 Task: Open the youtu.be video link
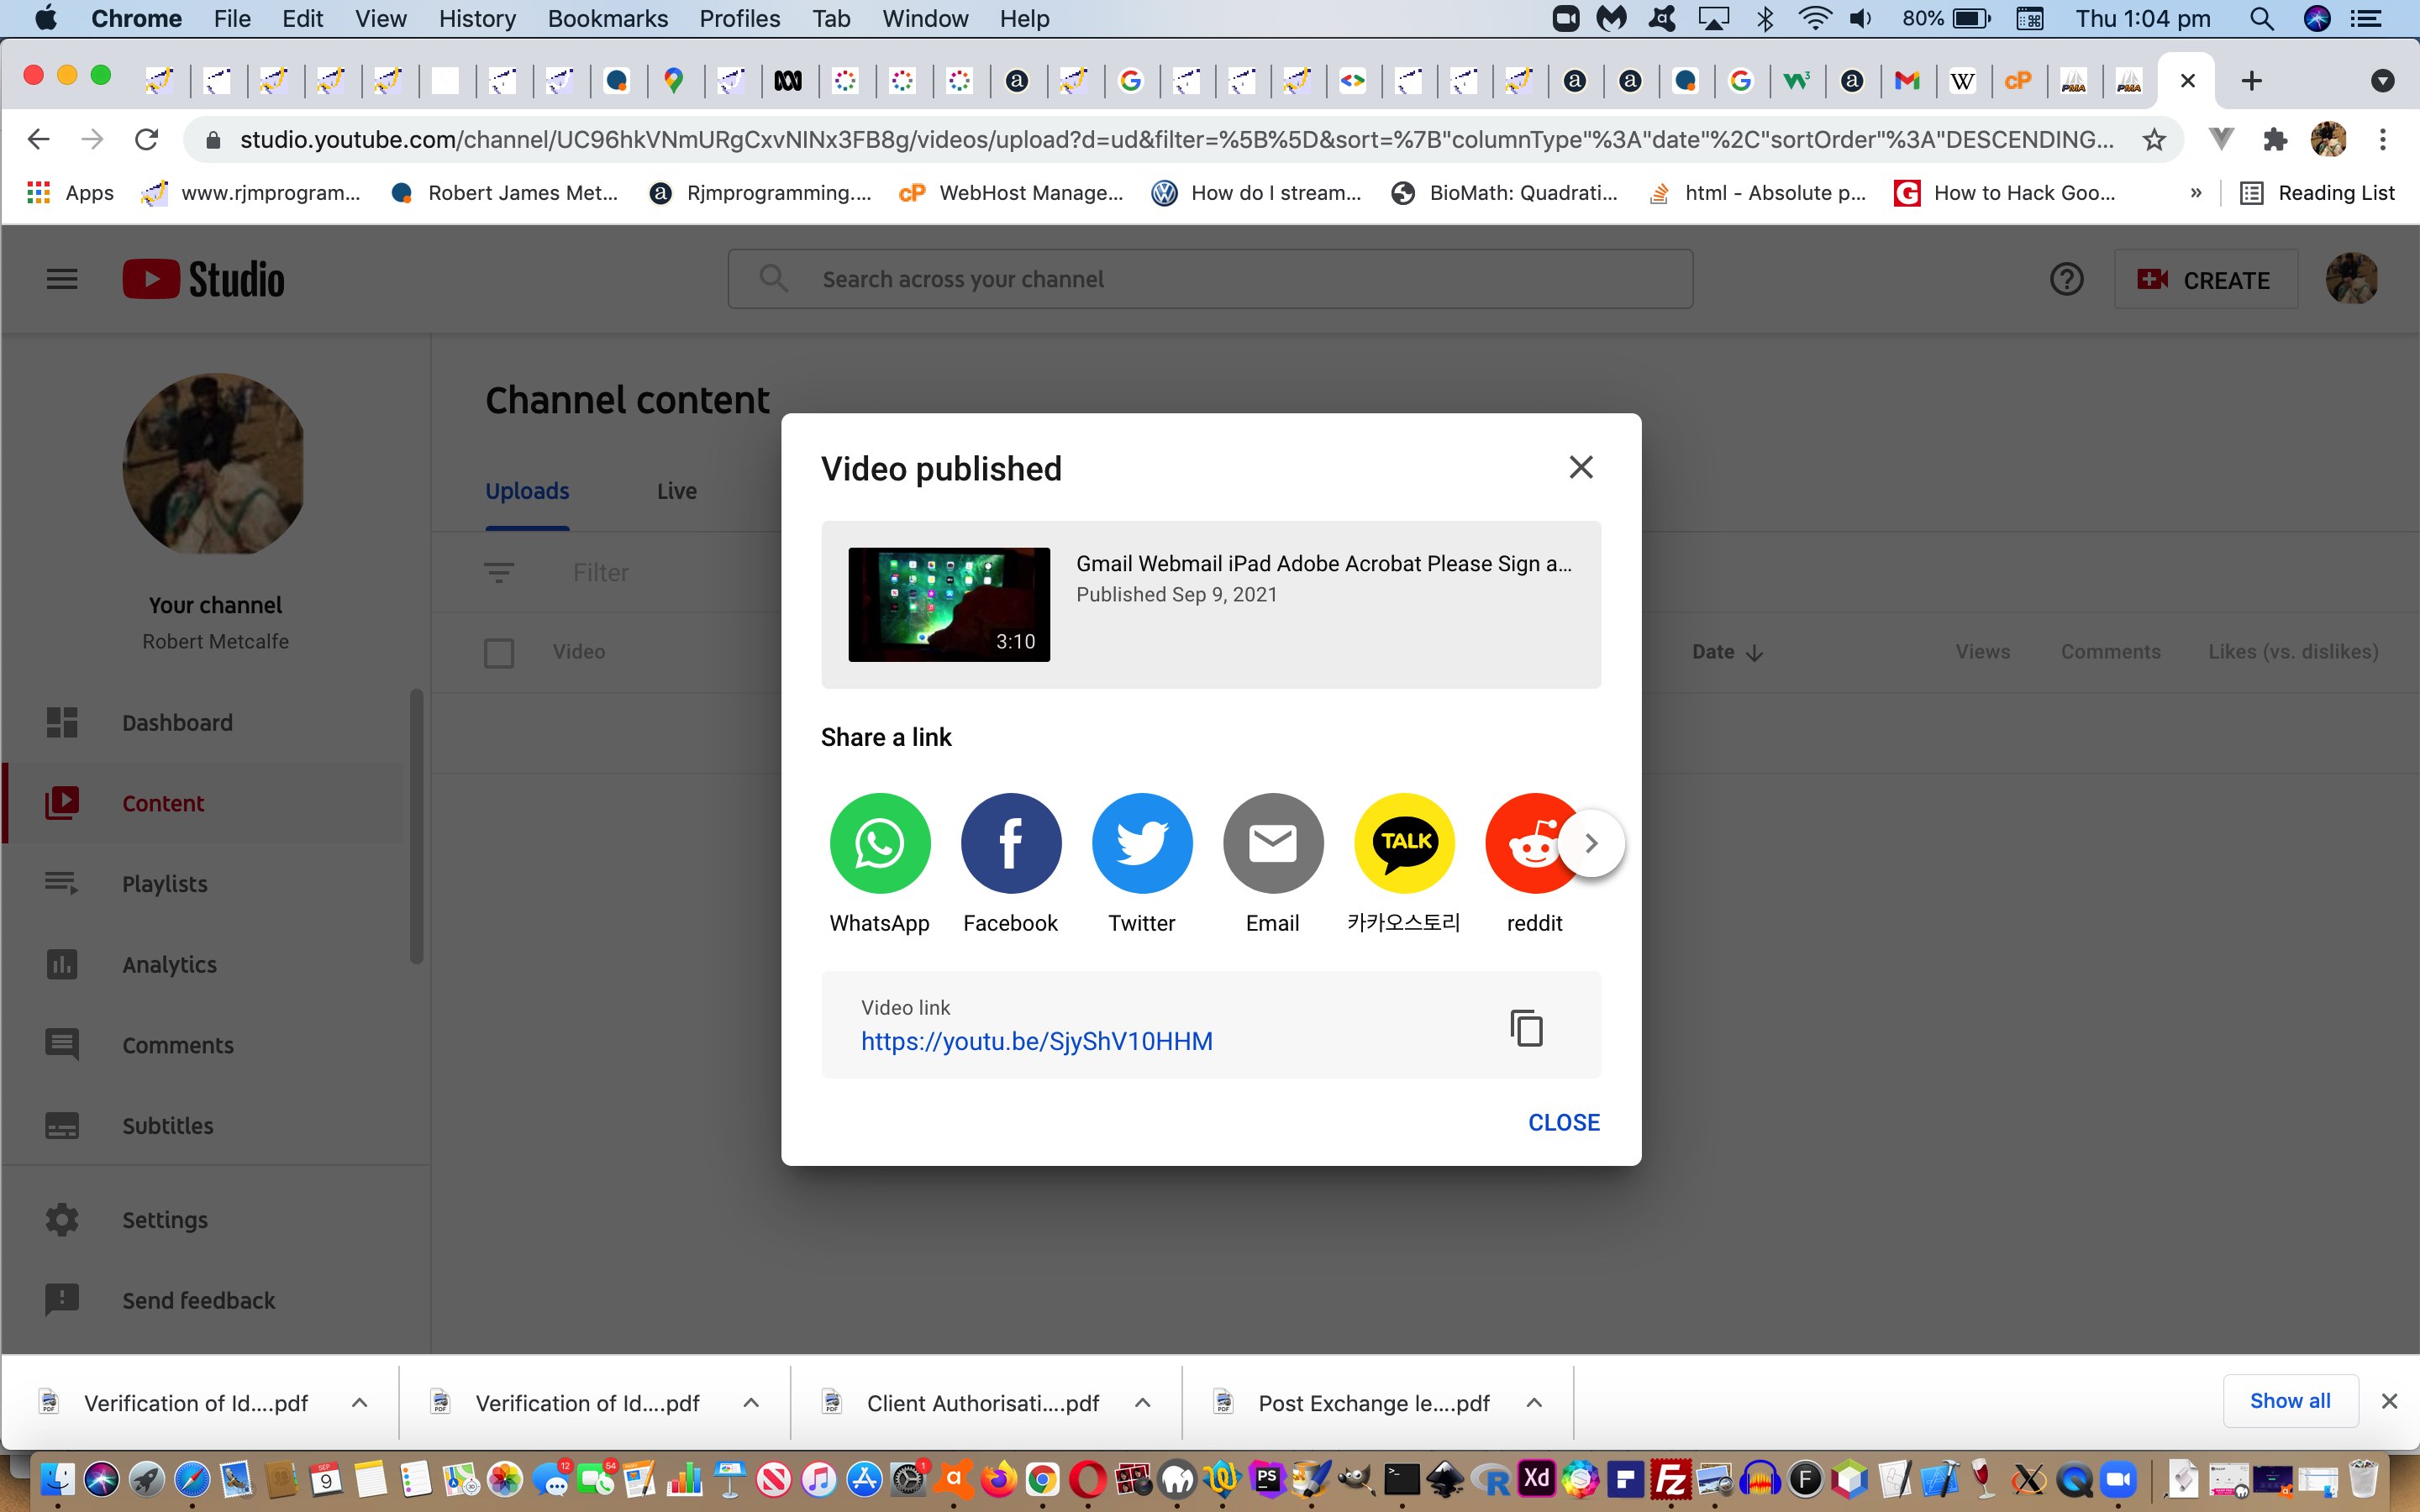1037,1041
